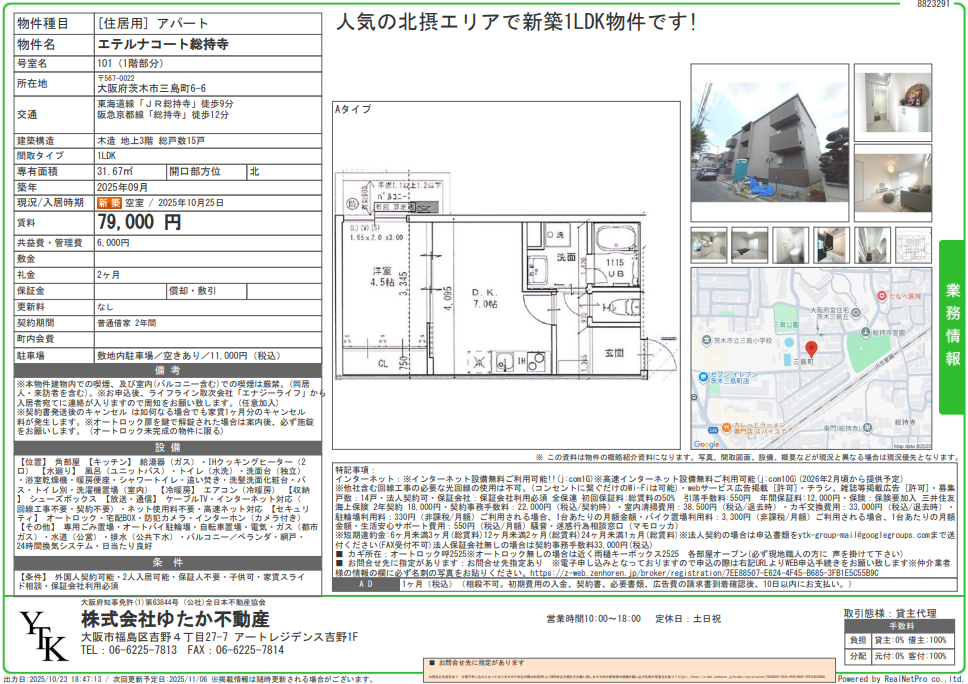
Task: Click the Google logo on the map
Action: point(707,444)
